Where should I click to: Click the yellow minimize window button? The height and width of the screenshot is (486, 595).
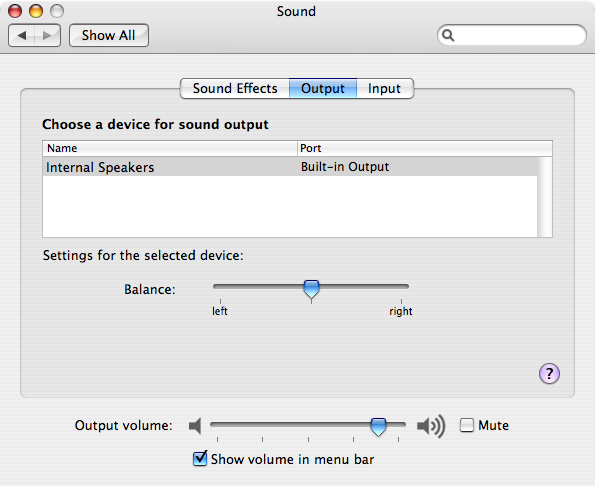[36, 11]
